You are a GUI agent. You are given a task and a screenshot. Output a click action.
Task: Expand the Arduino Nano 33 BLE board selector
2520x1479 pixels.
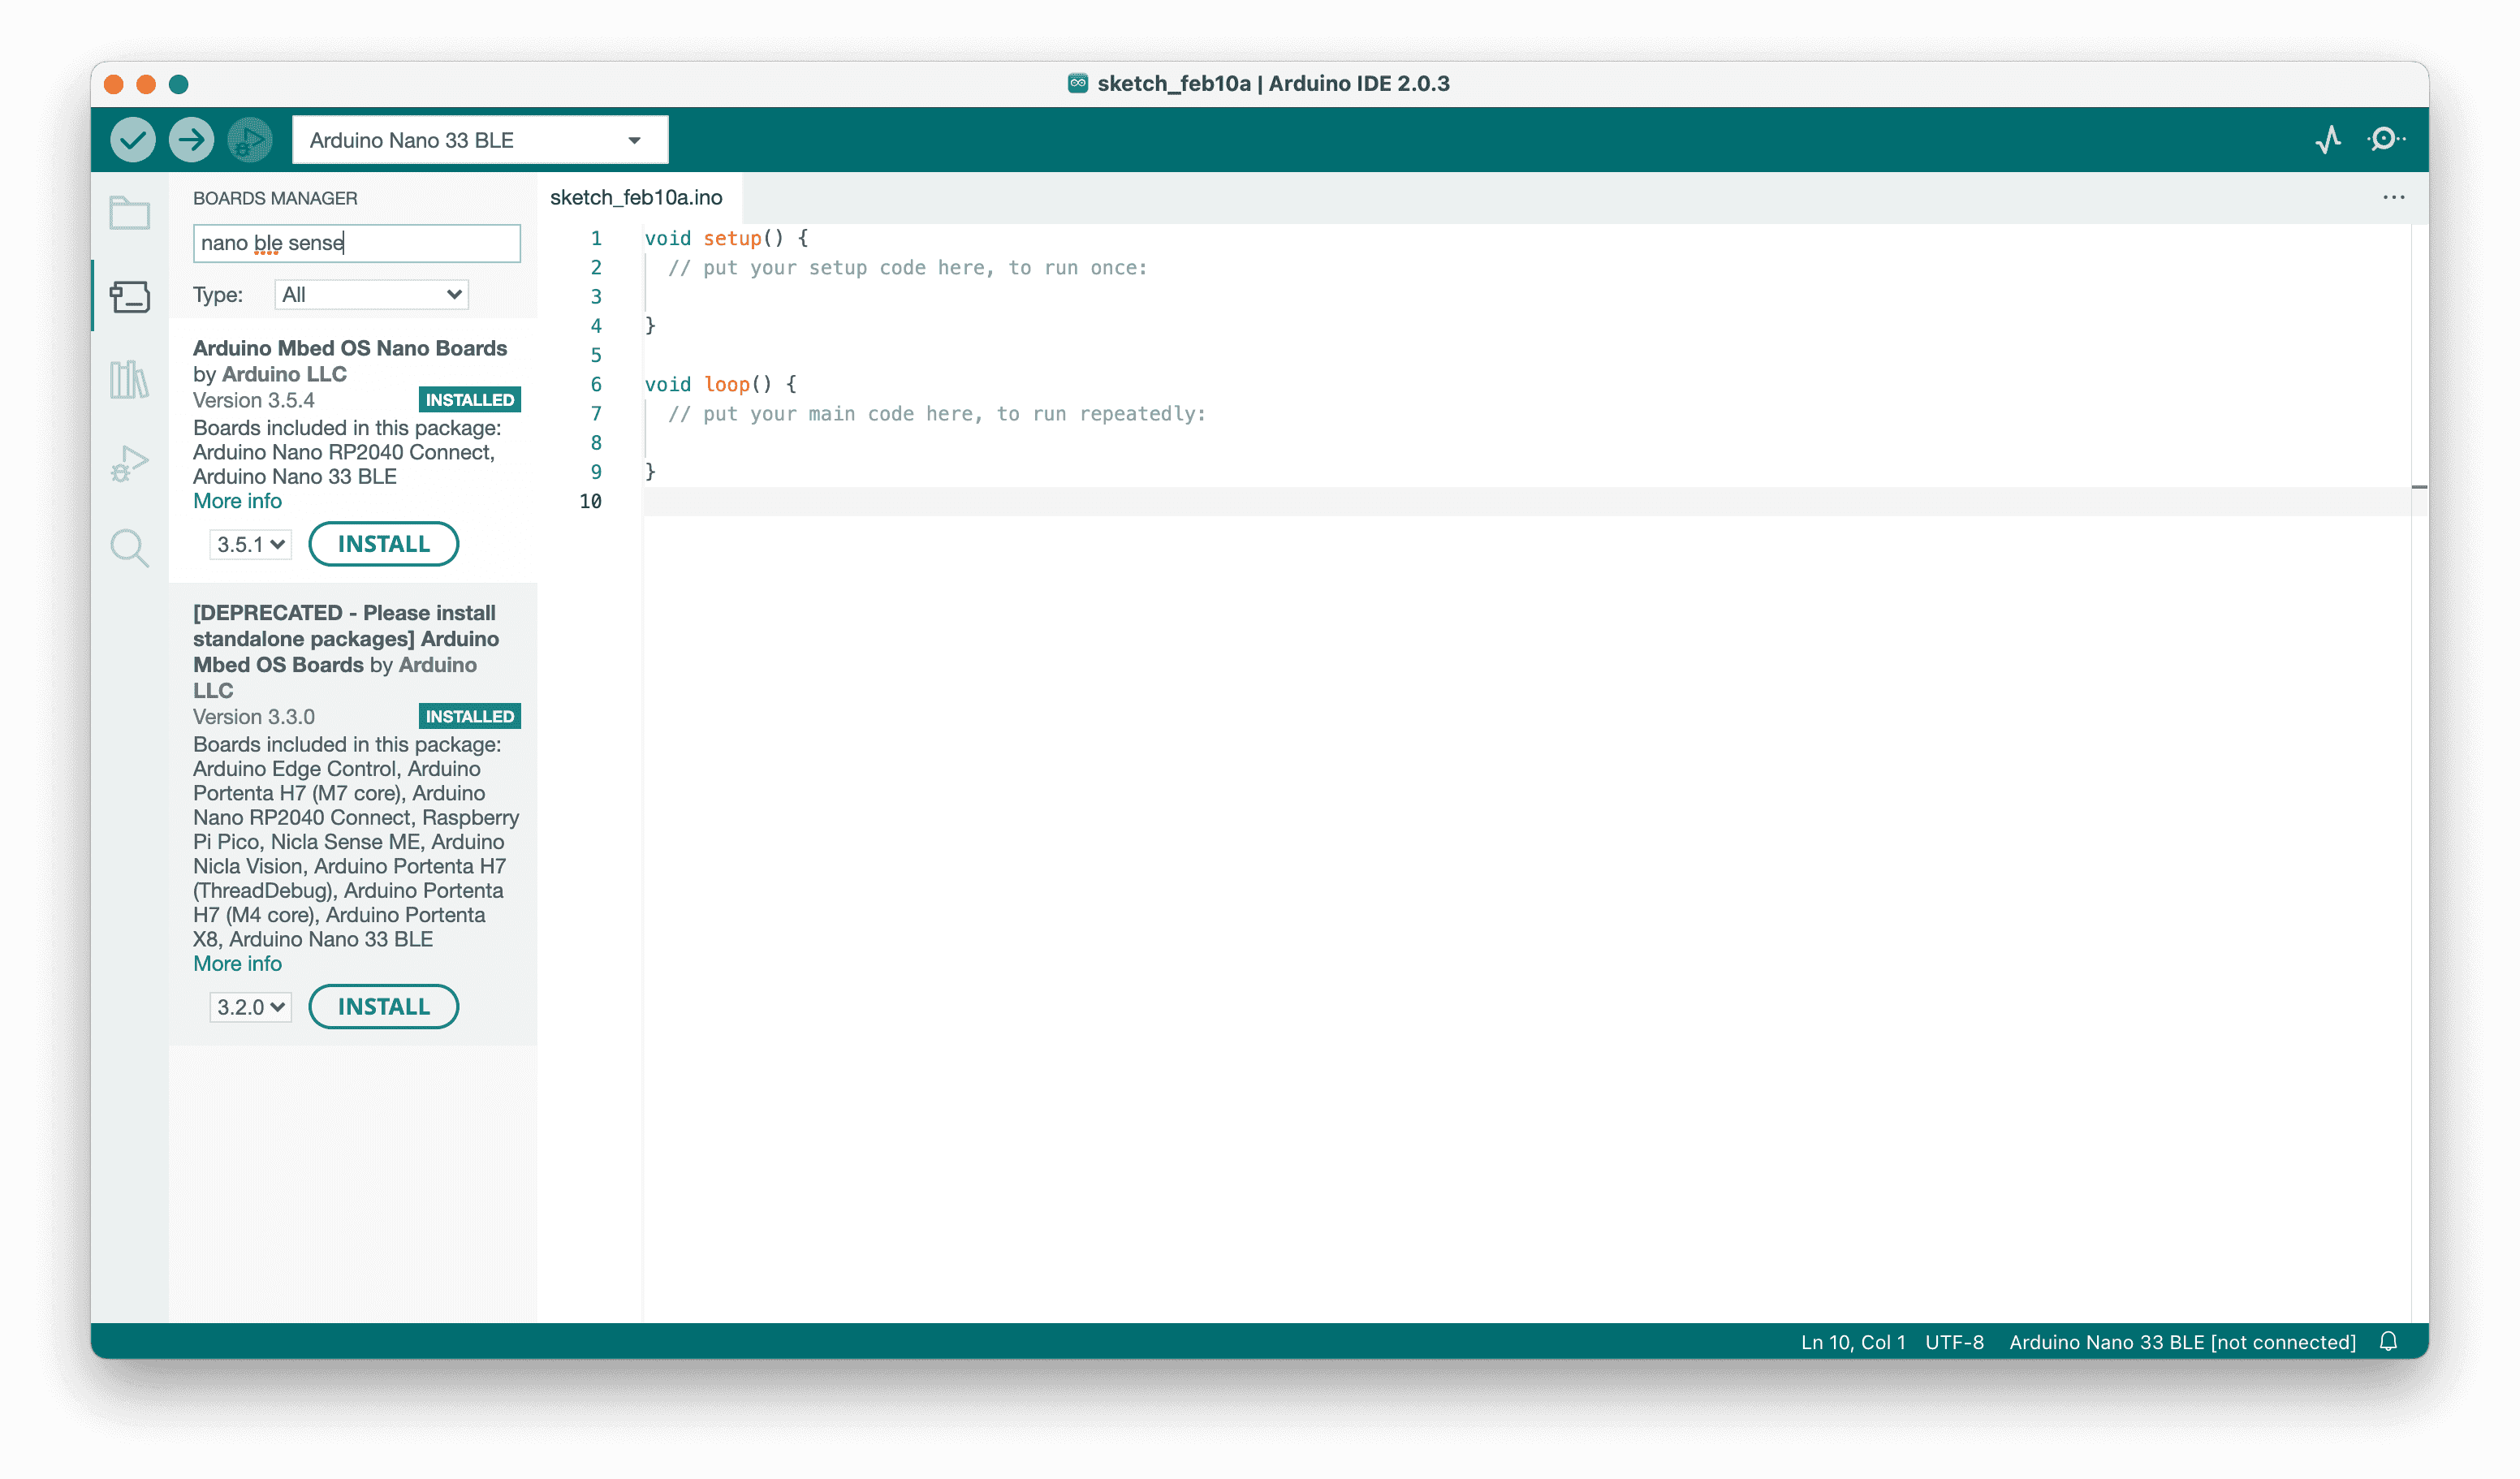click(x=479, y=140)
